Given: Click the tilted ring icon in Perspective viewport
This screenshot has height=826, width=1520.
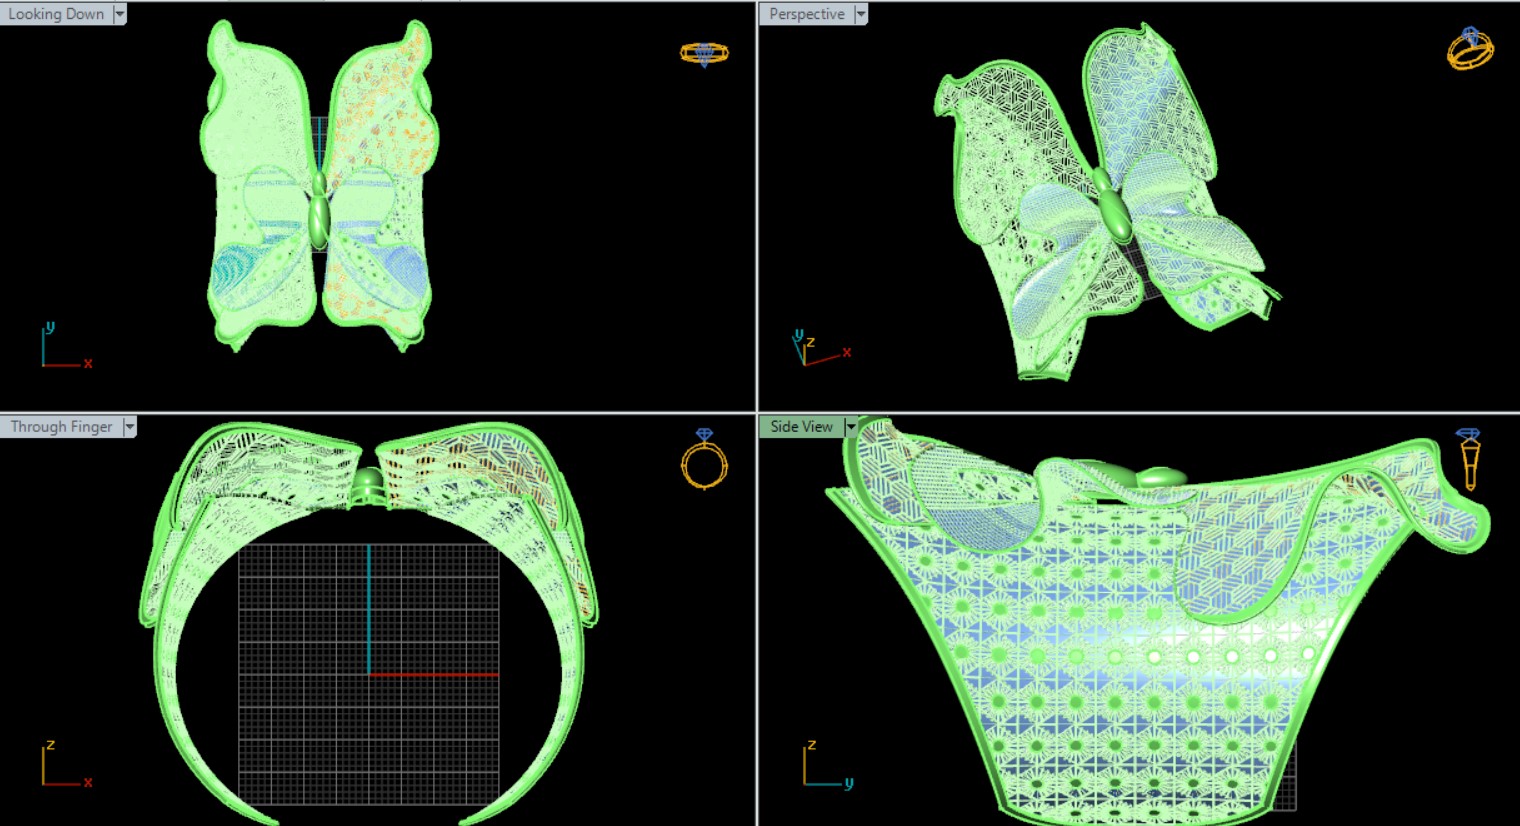Looking at the screenshot, I should click(1469, 48).
